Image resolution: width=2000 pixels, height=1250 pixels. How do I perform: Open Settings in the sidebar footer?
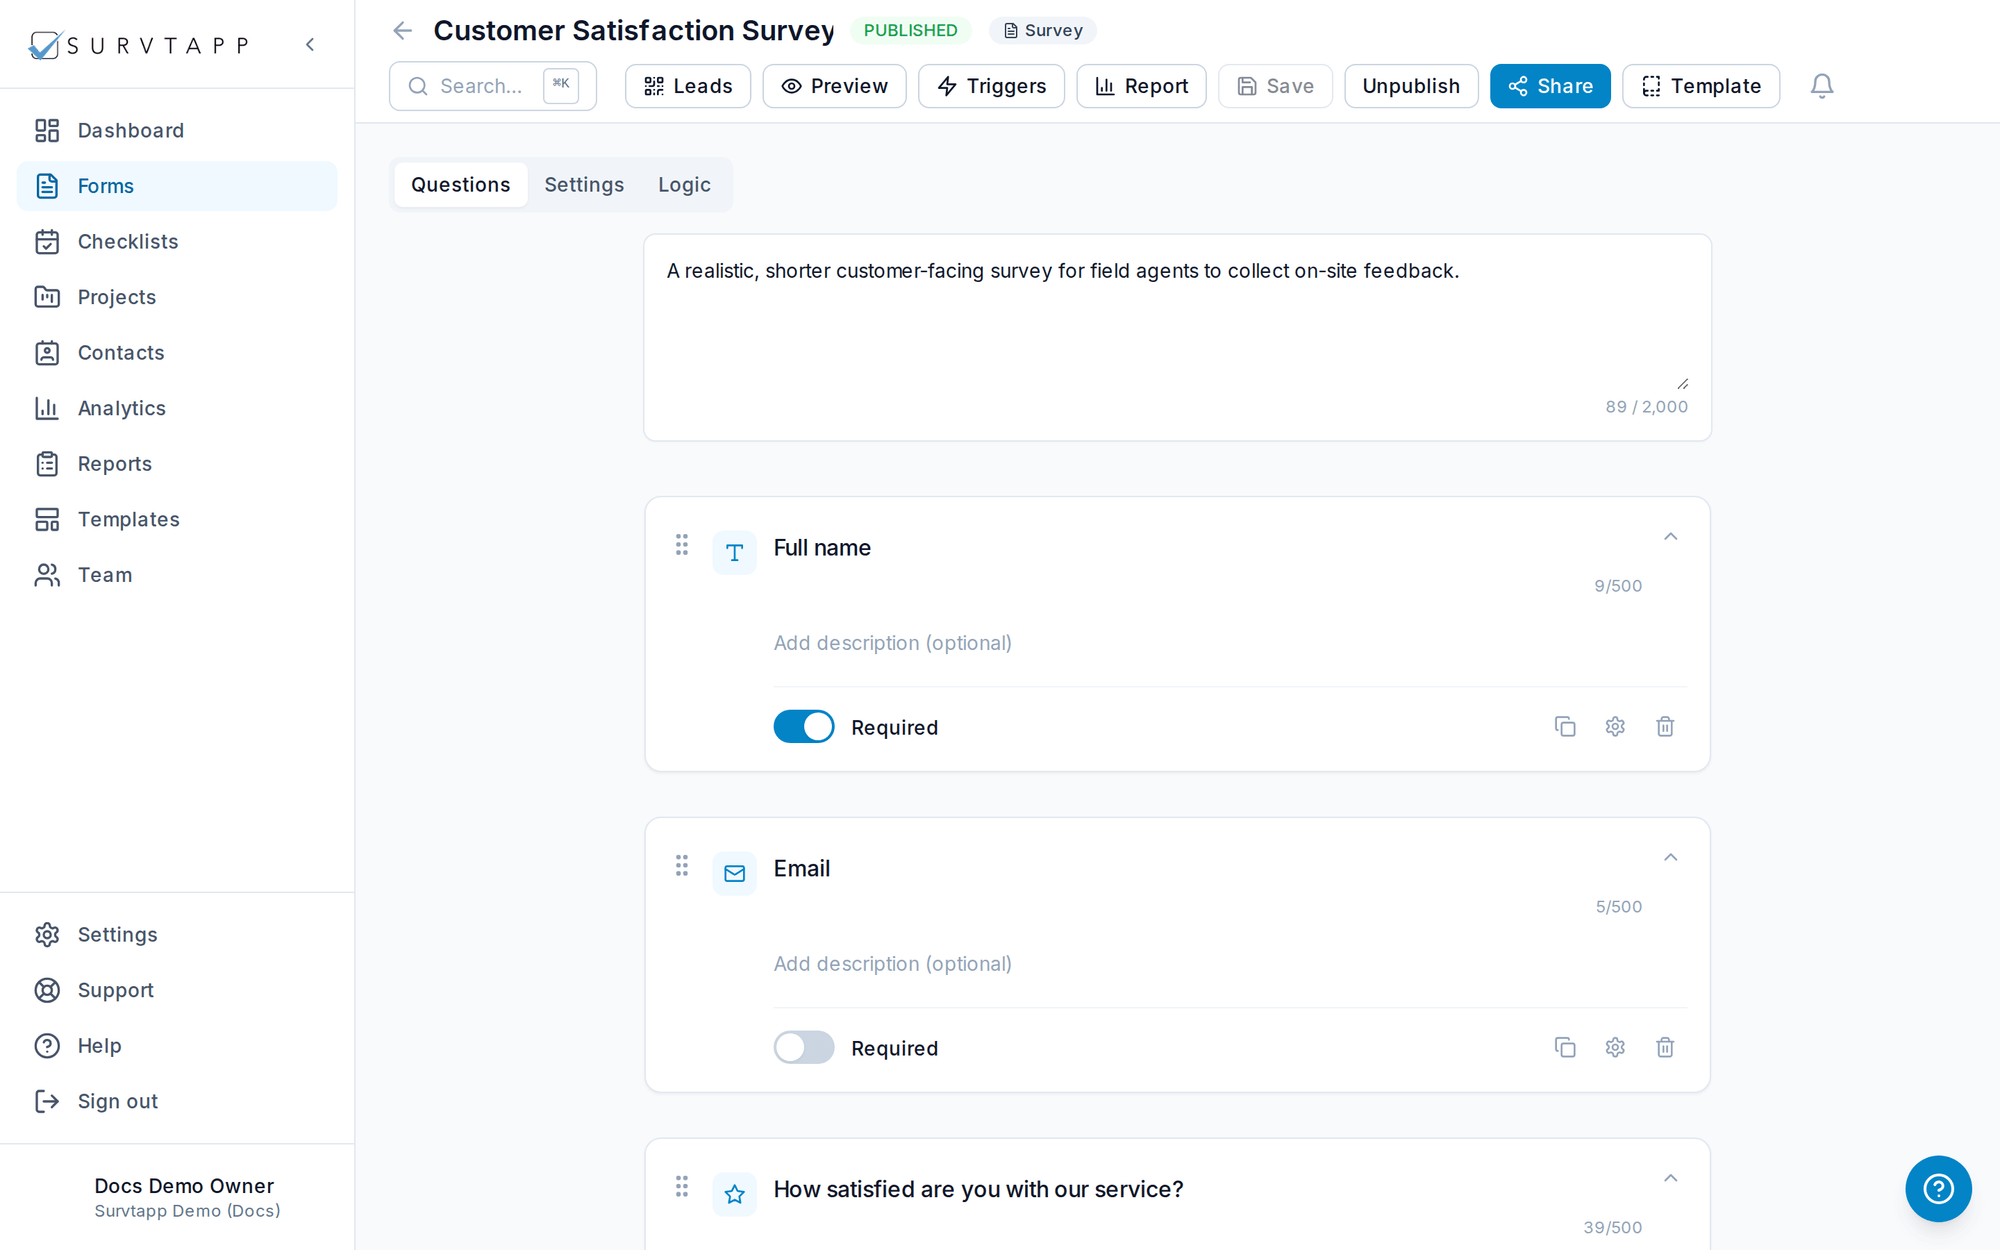coord(177,935)
